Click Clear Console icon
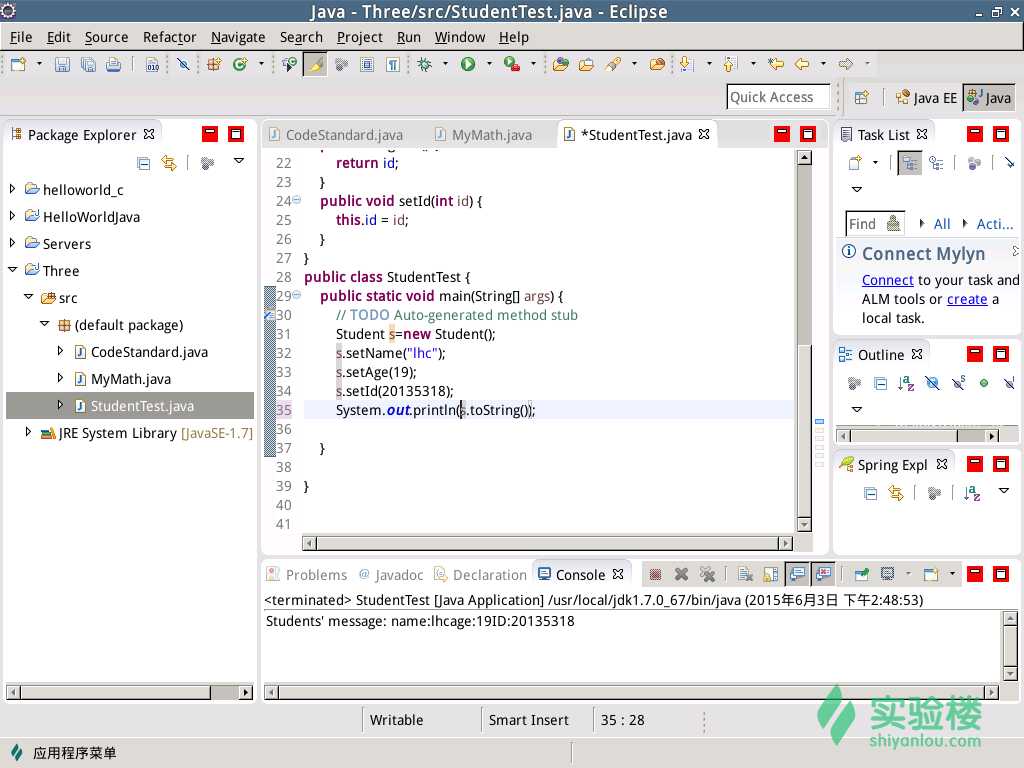This screenshot has width=1024, height=768. click(745, 574)
